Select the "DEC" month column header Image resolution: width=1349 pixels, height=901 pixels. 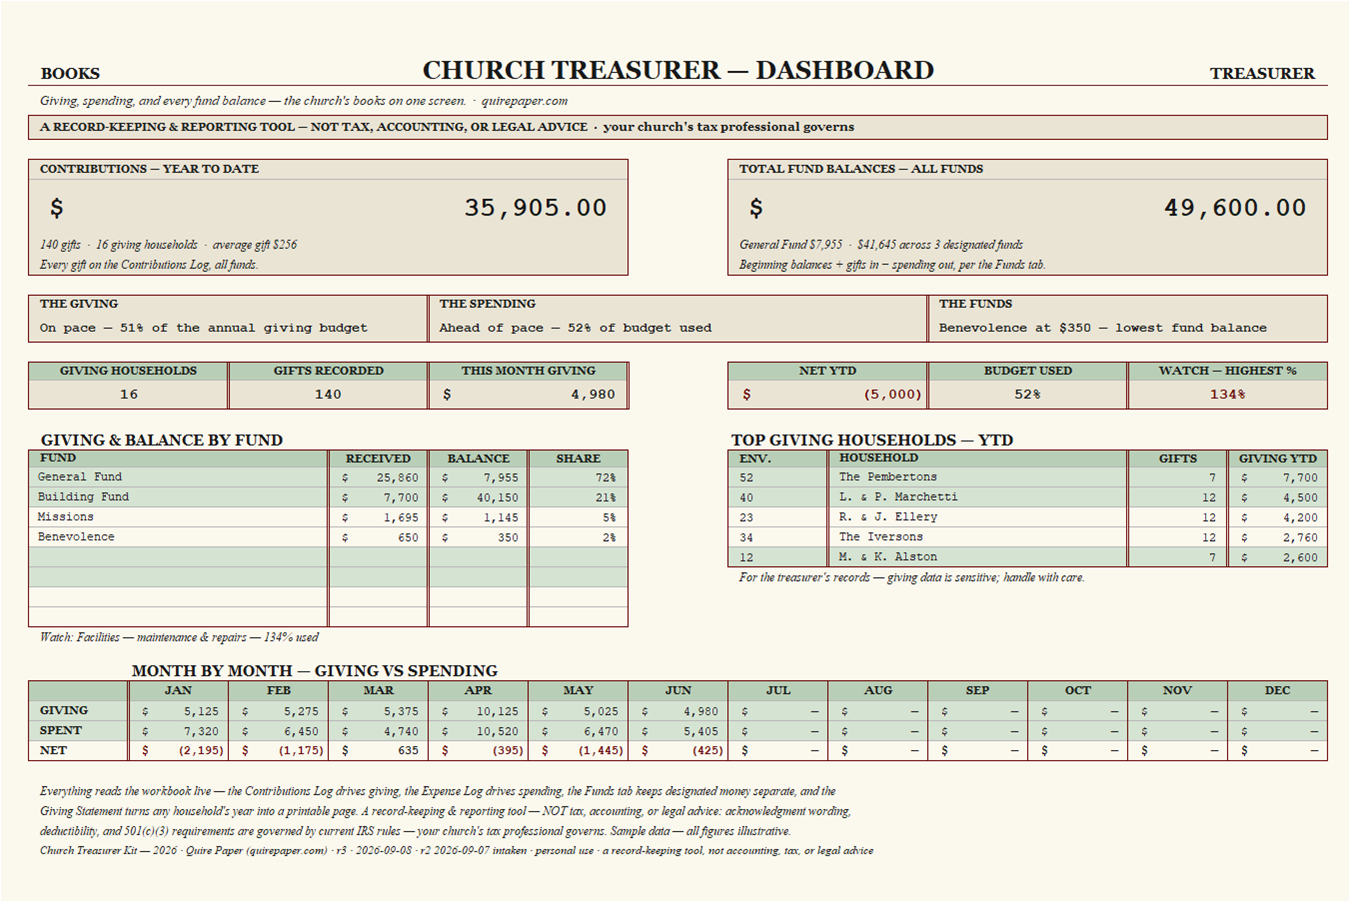tap(1277, 691)
